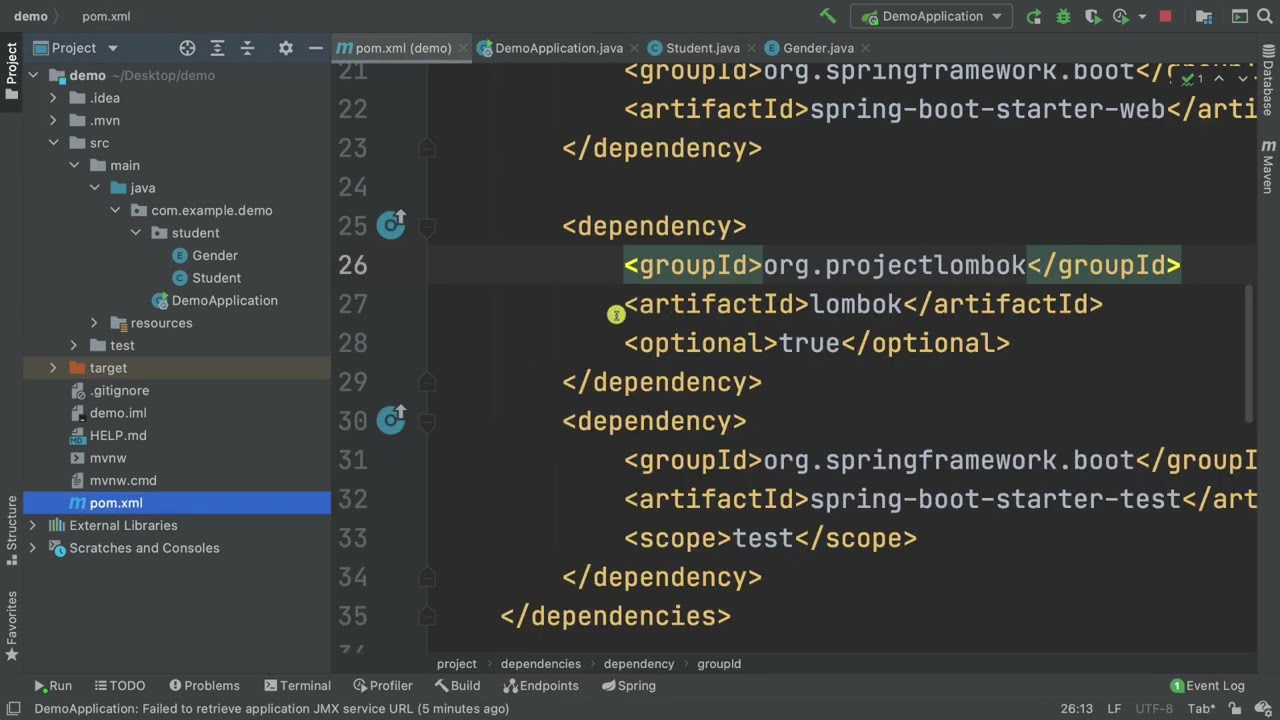
Task: Expand all nodes in the Project panel
Action: pyautogui.click(x=217, y=48)
